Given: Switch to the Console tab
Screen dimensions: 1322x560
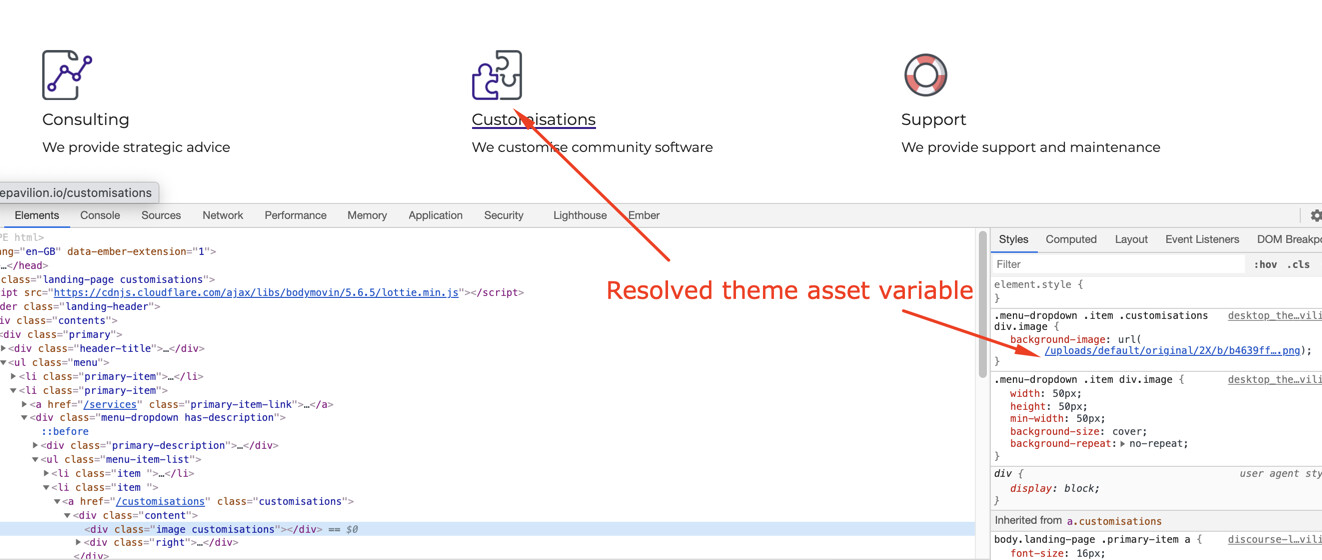Looking at the screenshot, I should point(100,215).
